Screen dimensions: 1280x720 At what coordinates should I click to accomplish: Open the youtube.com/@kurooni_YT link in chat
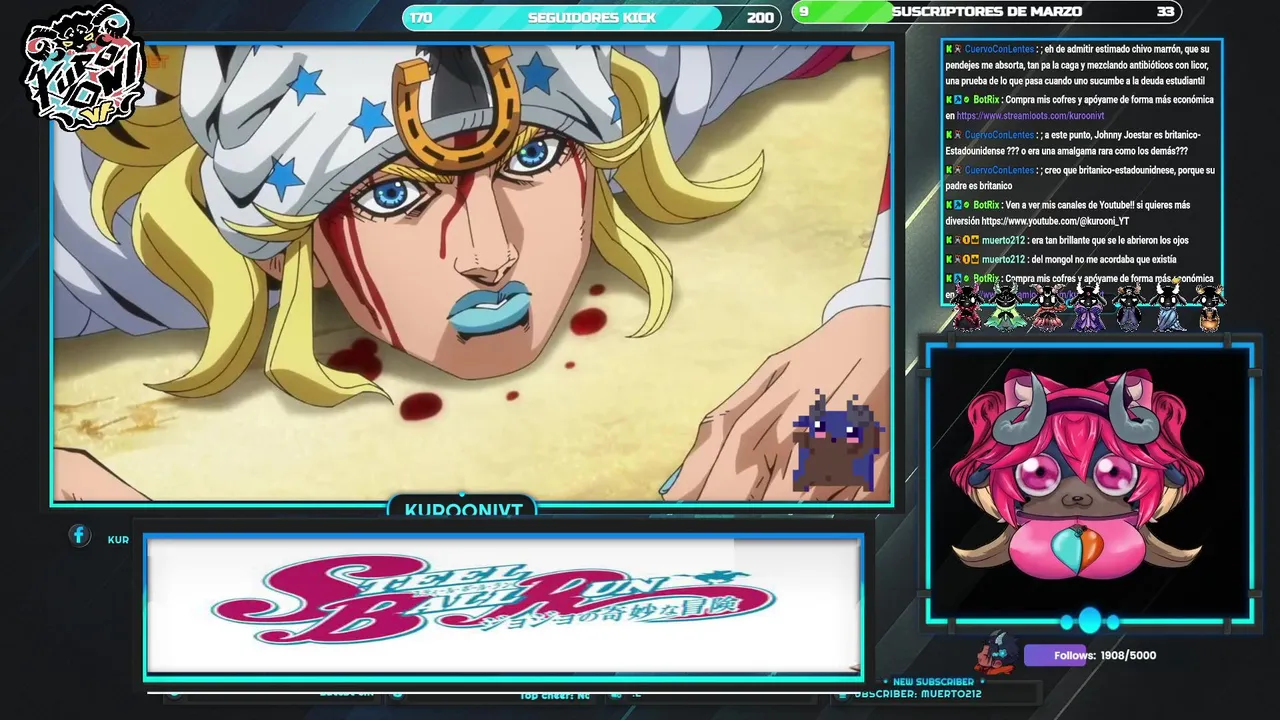click(1055, 221)
